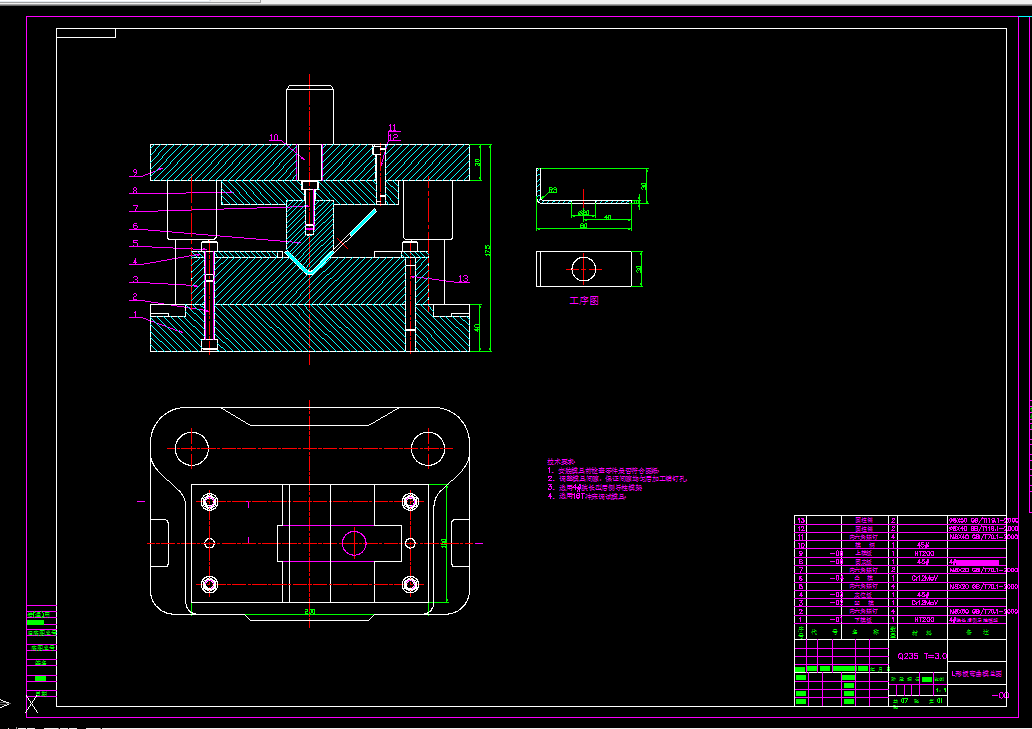The image size is (1032, 729).
Task: Click Cr12MoV material in parts list row 6
Action: (924, 578)
